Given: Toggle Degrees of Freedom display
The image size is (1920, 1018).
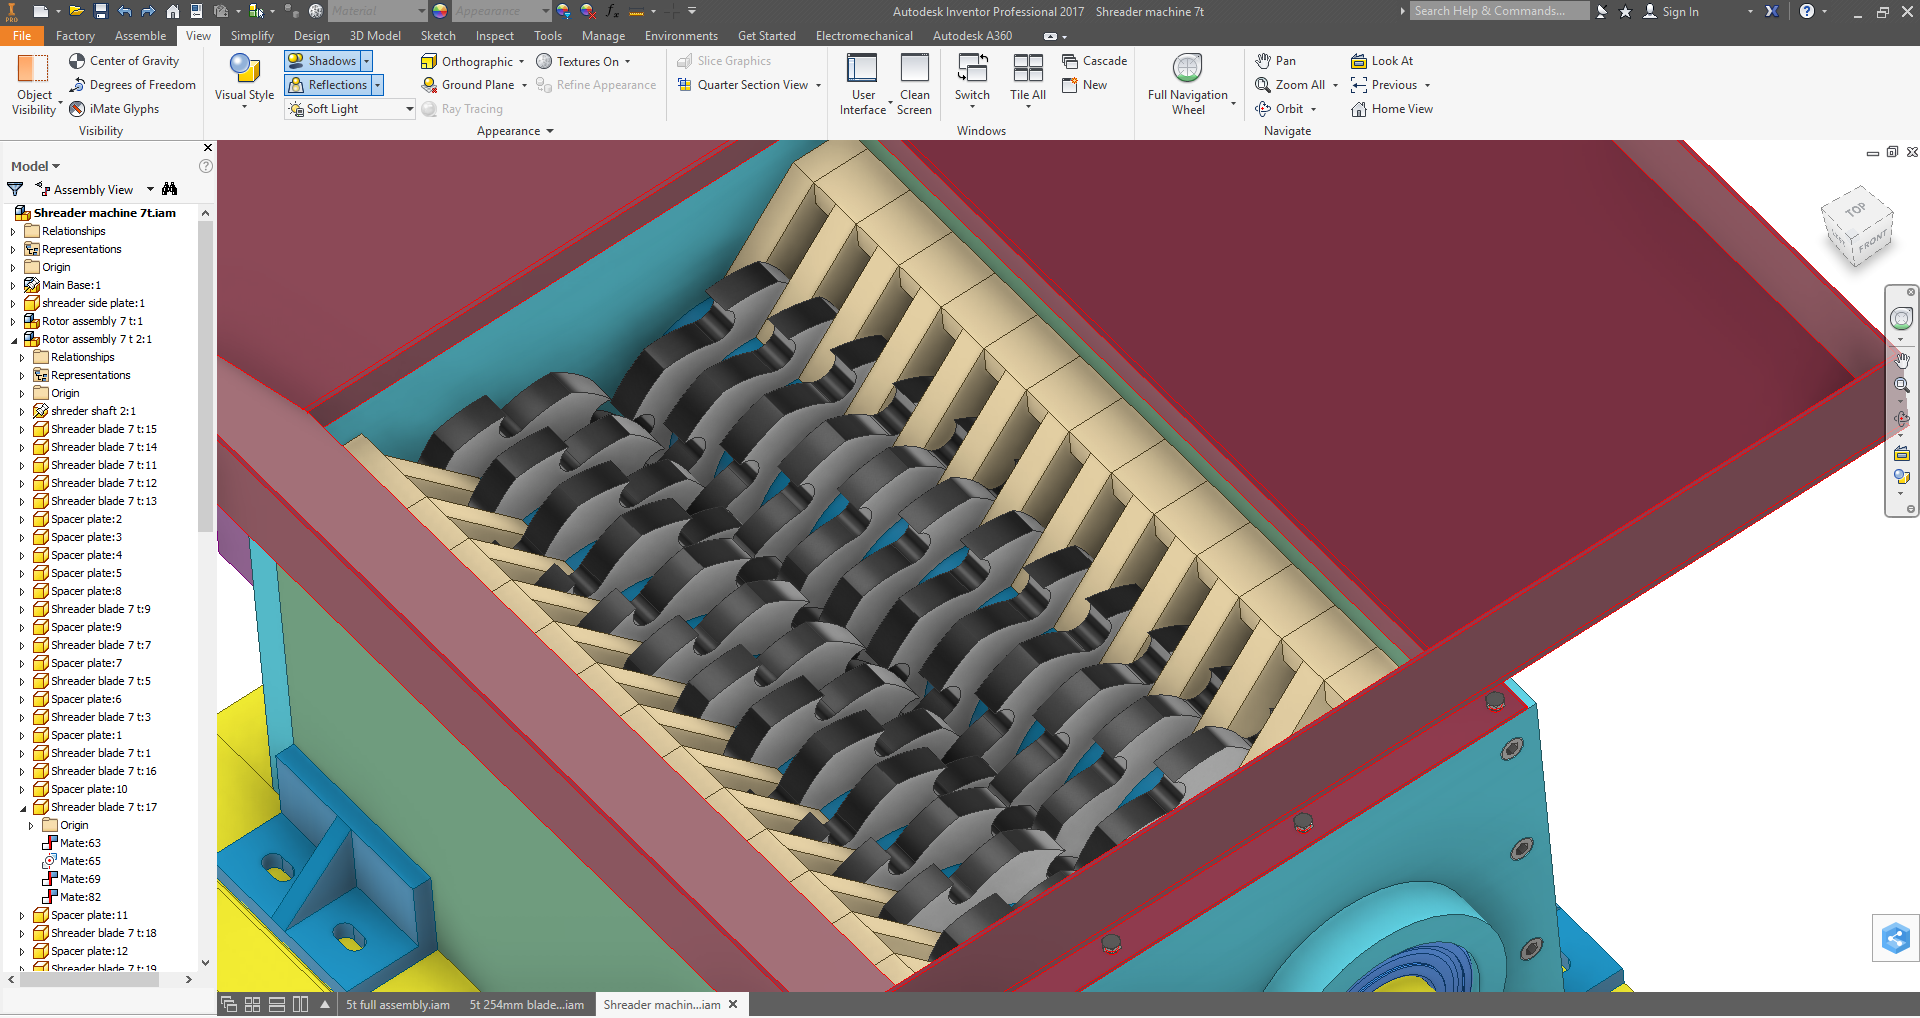Looking at the screenshot, I should pyautogui.click(x=132, y=85).
